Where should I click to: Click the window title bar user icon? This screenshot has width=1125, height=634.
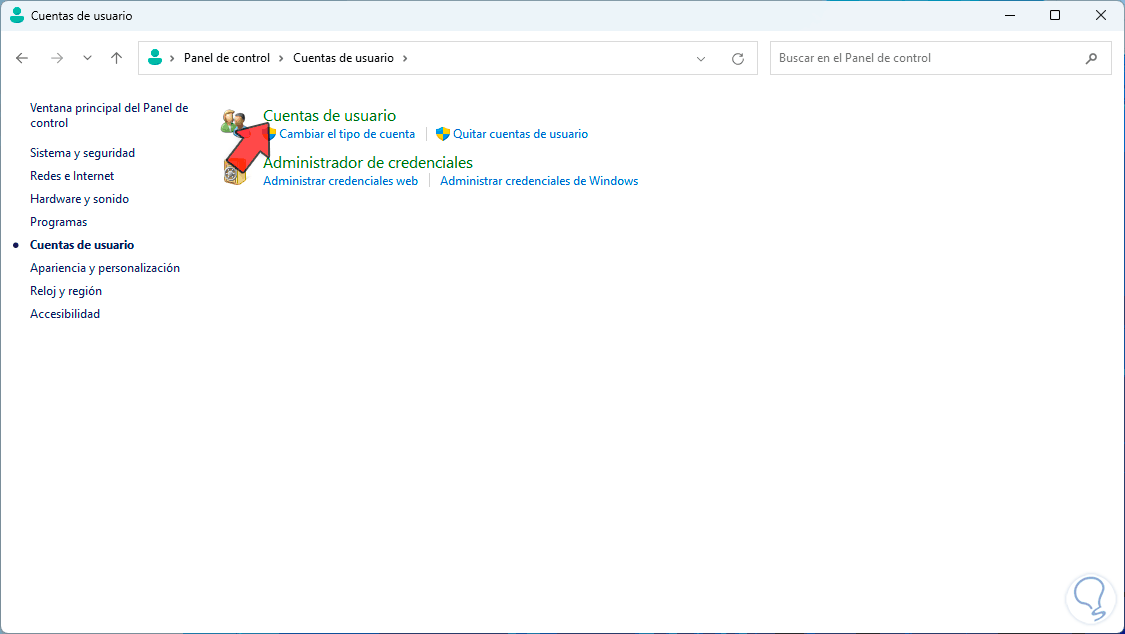point(17,15)
